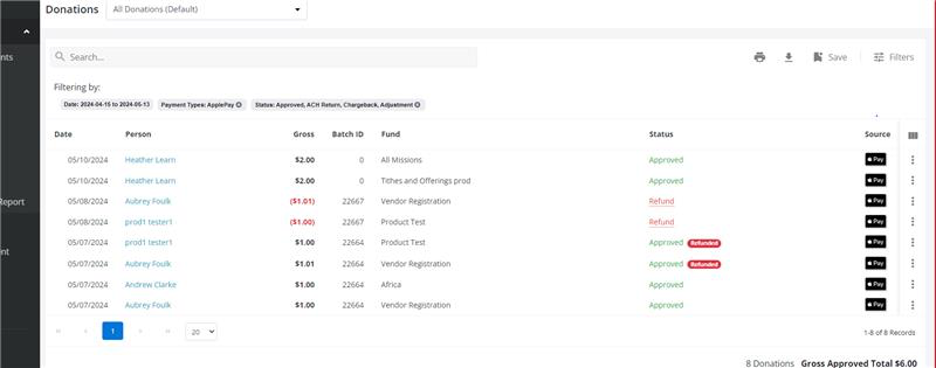Open the All Donations (Default) dropdown

(x=207, y=10)
